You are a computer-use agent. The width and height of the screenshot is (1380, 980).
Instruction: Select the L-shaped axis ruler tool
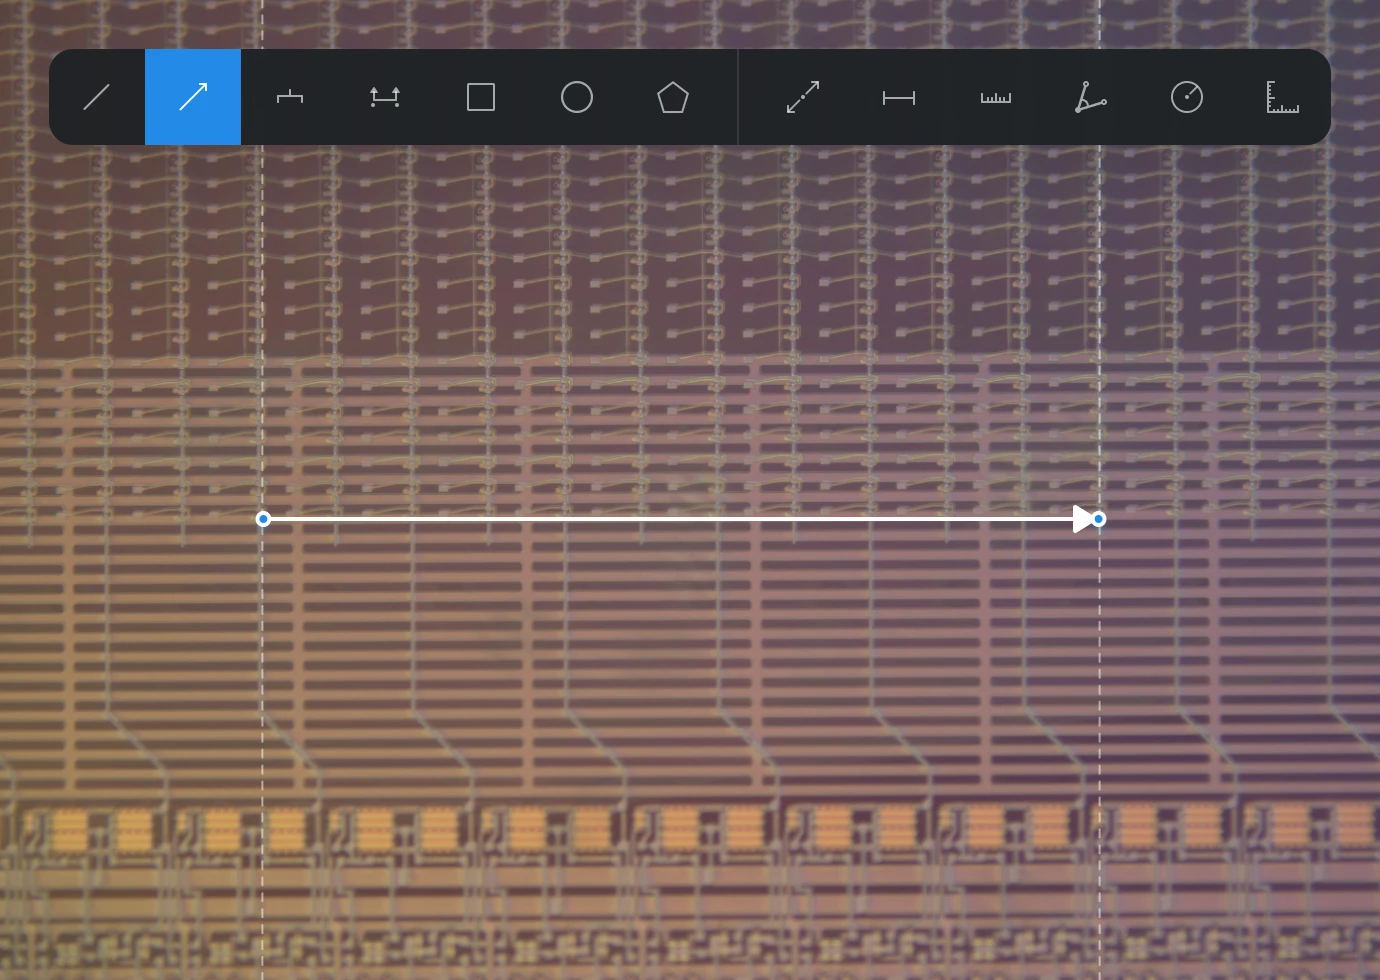coord(1283,97)
